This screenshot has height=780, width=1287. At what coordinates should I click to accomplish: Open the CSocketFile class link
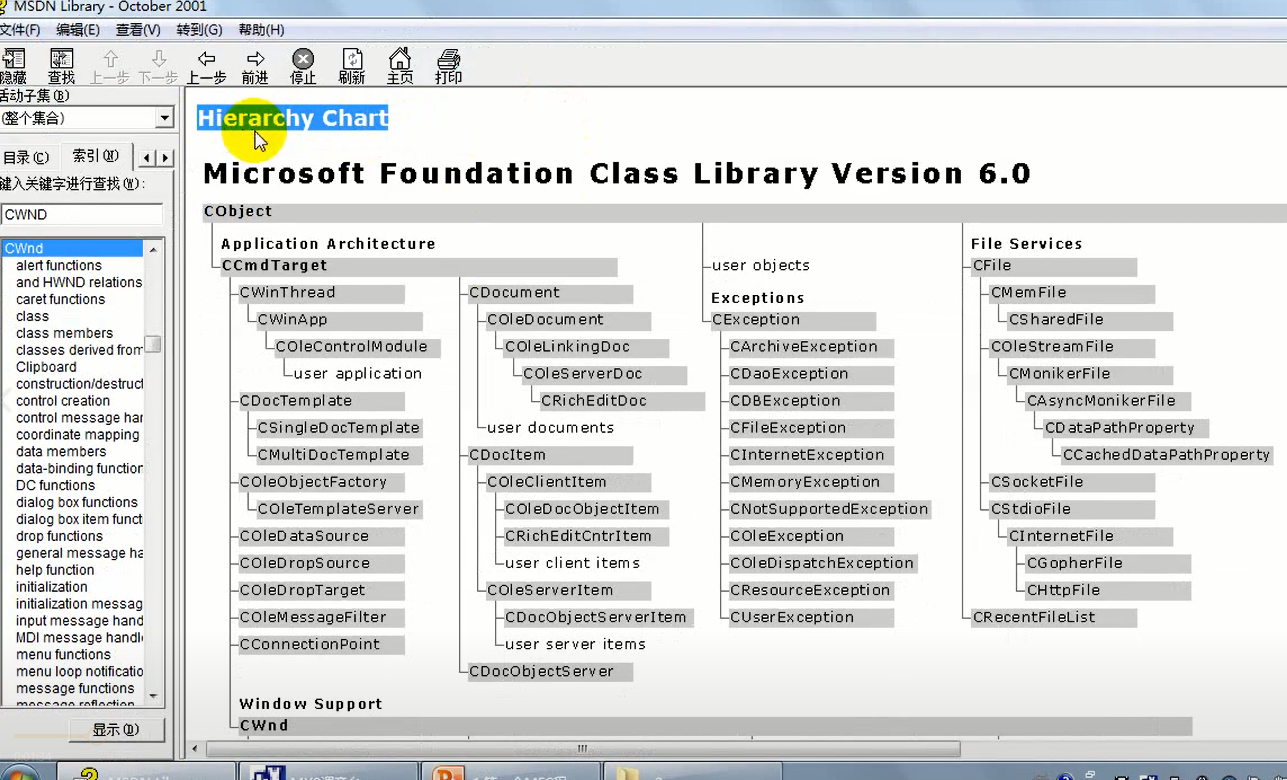(x=1036, y=482)
